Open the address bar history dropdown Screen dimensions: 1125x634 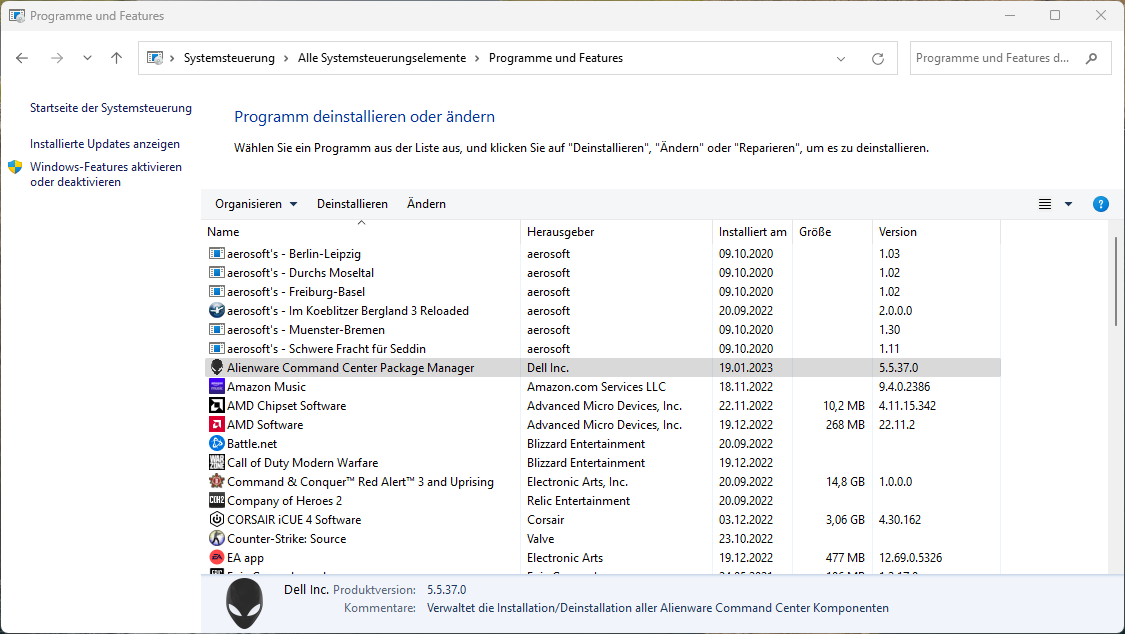[841, 59]
